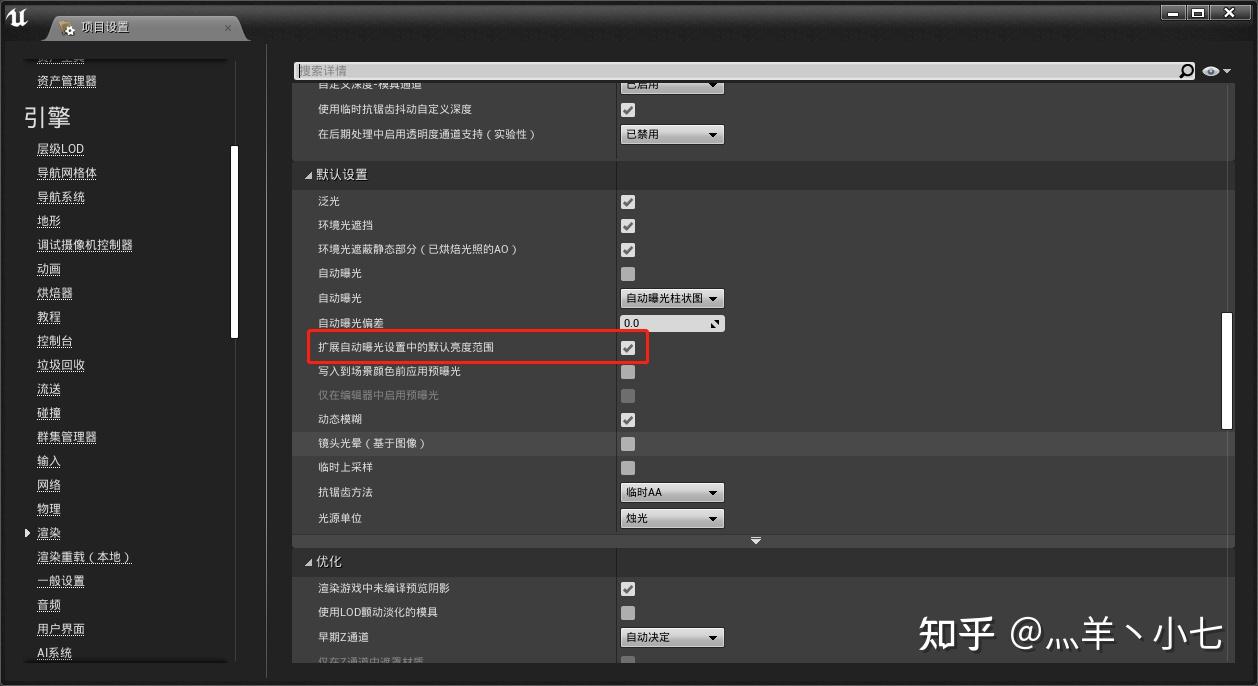Click the arrow next to 渲染 in sidebar
1258x686 pixels.
click(x=28, y=533)
